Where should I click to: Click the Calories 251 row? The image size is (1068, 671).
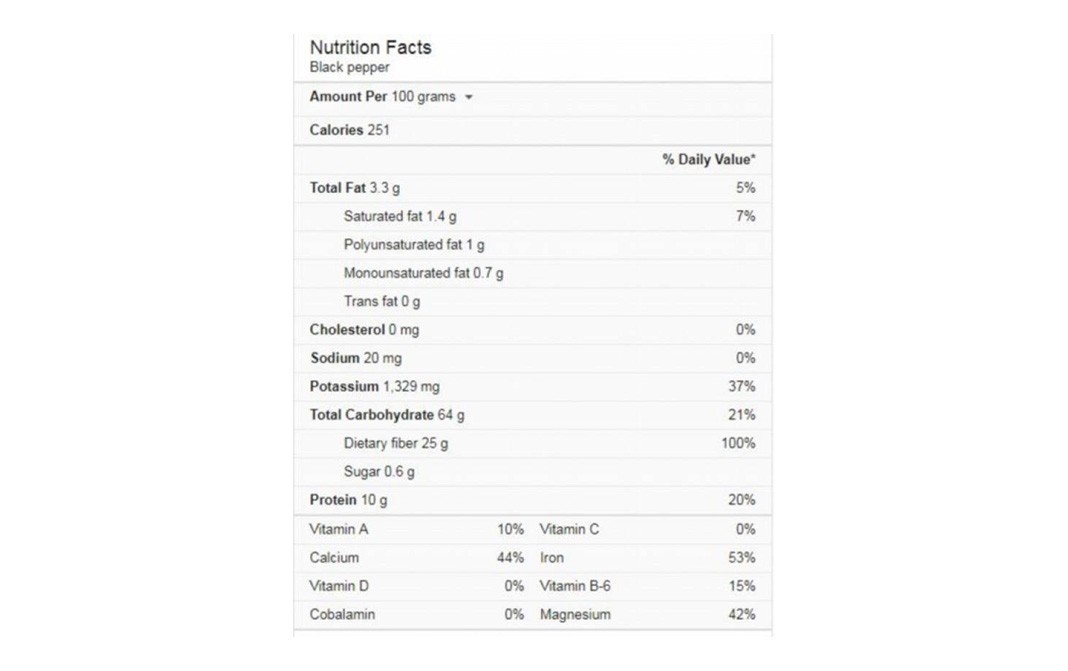coord(533,130)
